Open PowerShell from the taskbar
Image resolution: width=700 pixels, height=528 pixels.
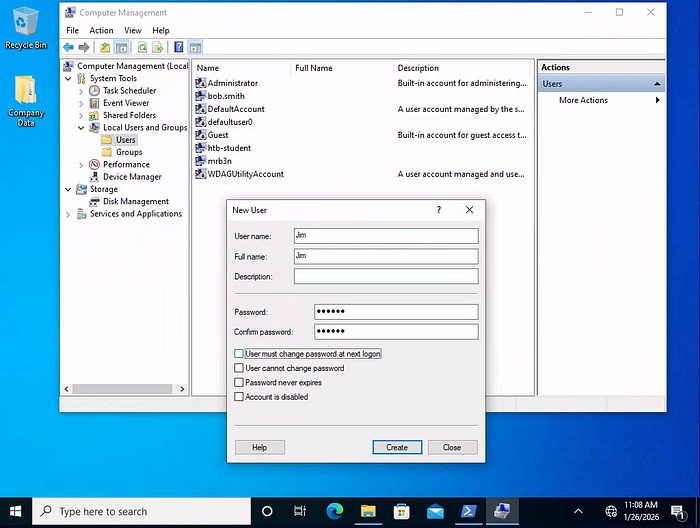click(x=468, y=511)
